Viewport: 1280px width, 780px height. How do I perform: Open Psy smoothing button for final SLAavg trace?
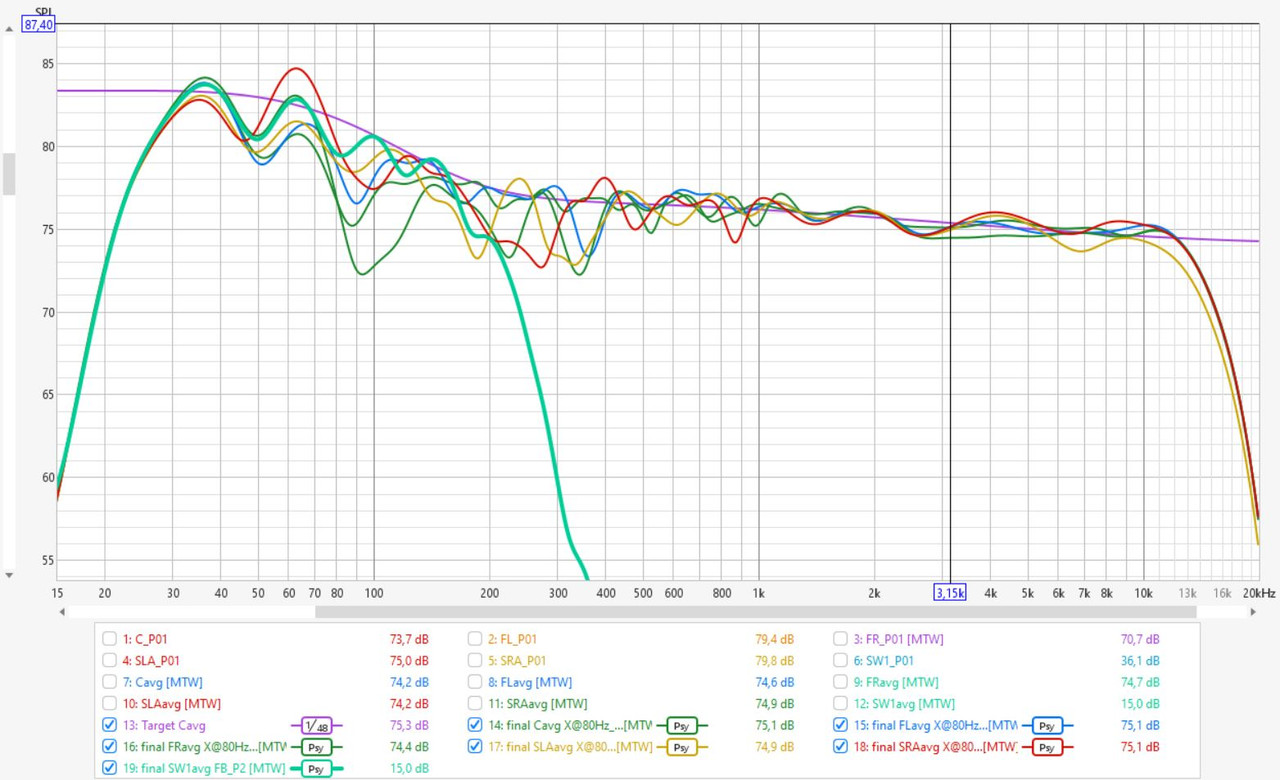coord(682,747)
